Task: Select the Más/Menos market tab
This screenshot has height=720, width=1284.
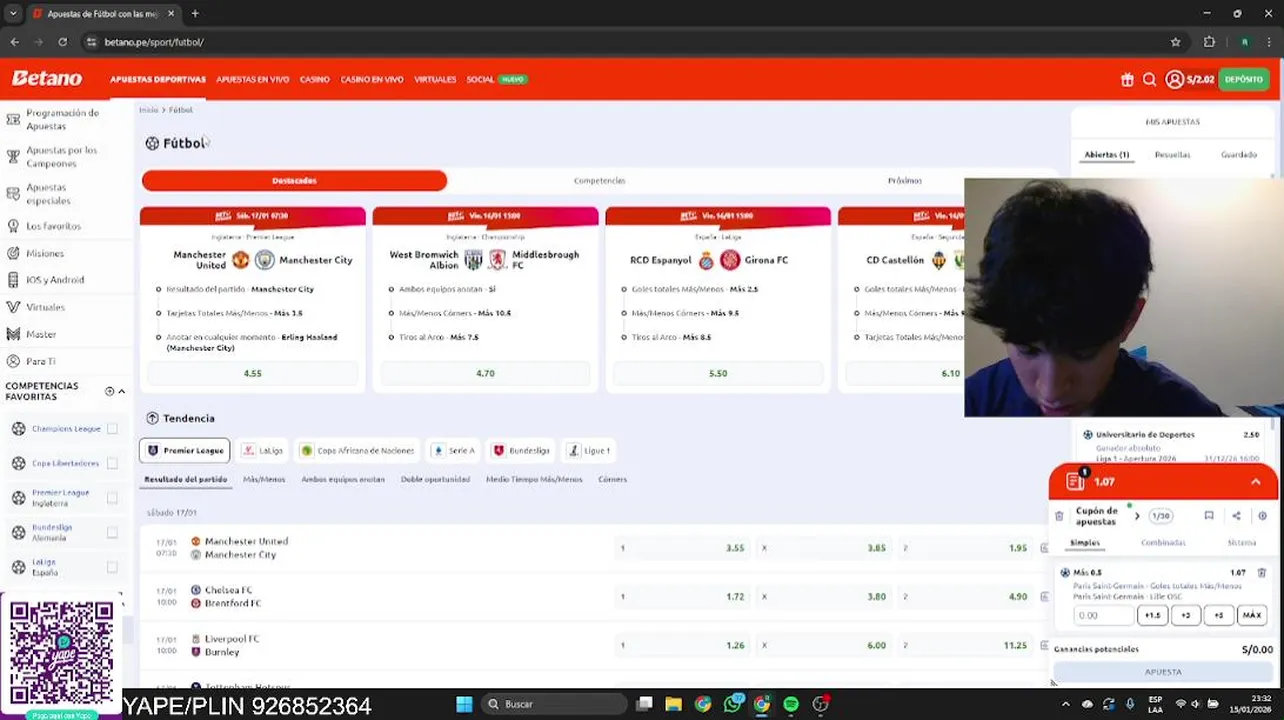Action: click(x=264, y=479)
